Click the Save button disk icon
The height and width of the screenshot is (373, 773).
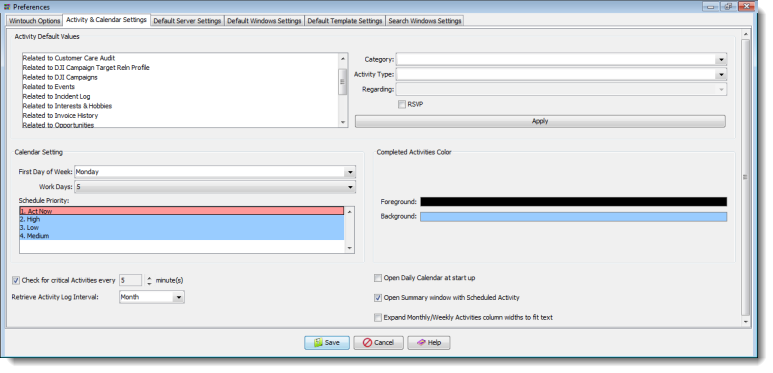(318, 342)
